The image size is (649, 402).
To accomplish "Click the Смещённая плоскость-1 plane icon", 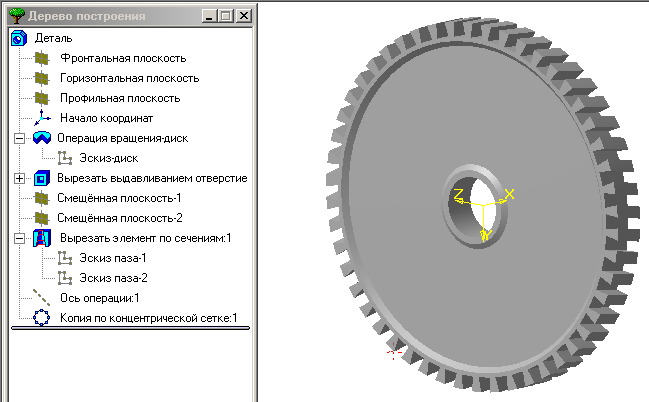I will 41,198.
